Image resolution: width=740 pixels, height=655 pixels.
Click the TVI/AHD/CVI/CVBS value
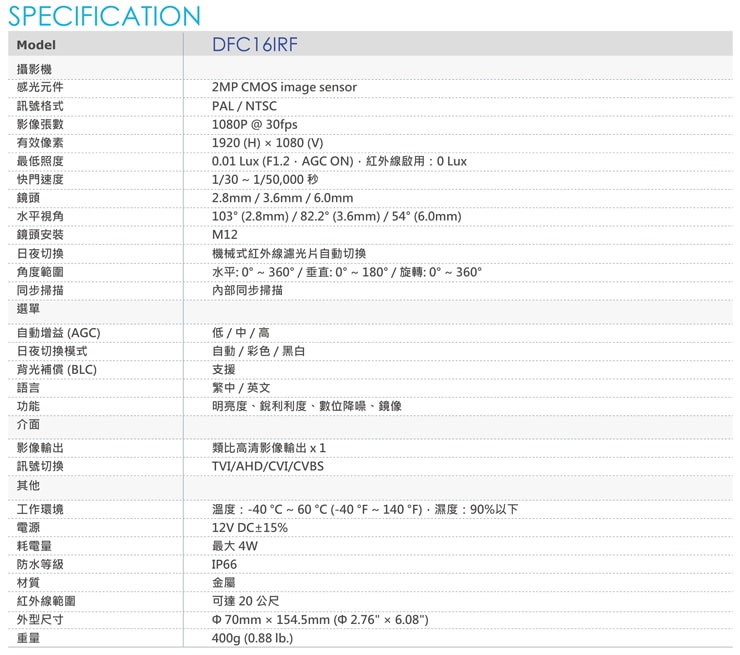tap(268, 466)
